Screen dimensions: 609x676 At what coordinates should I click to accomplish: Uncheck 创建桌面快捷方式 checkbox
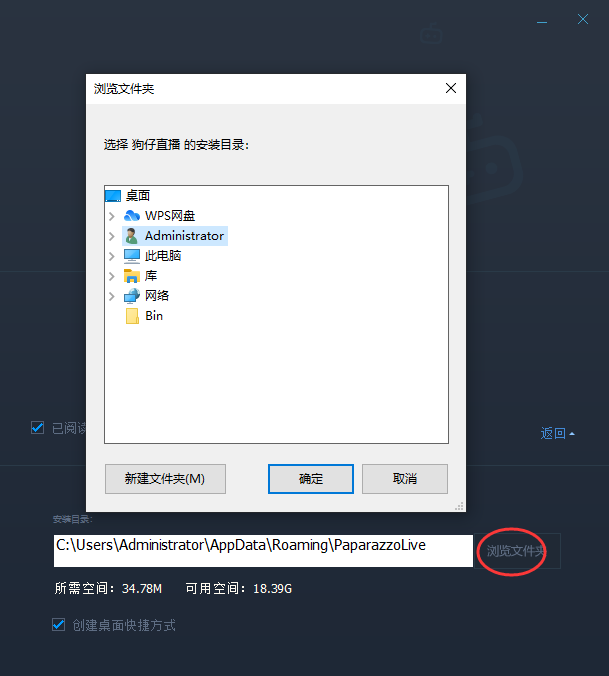pyautogui.click(x=59, y=625)
